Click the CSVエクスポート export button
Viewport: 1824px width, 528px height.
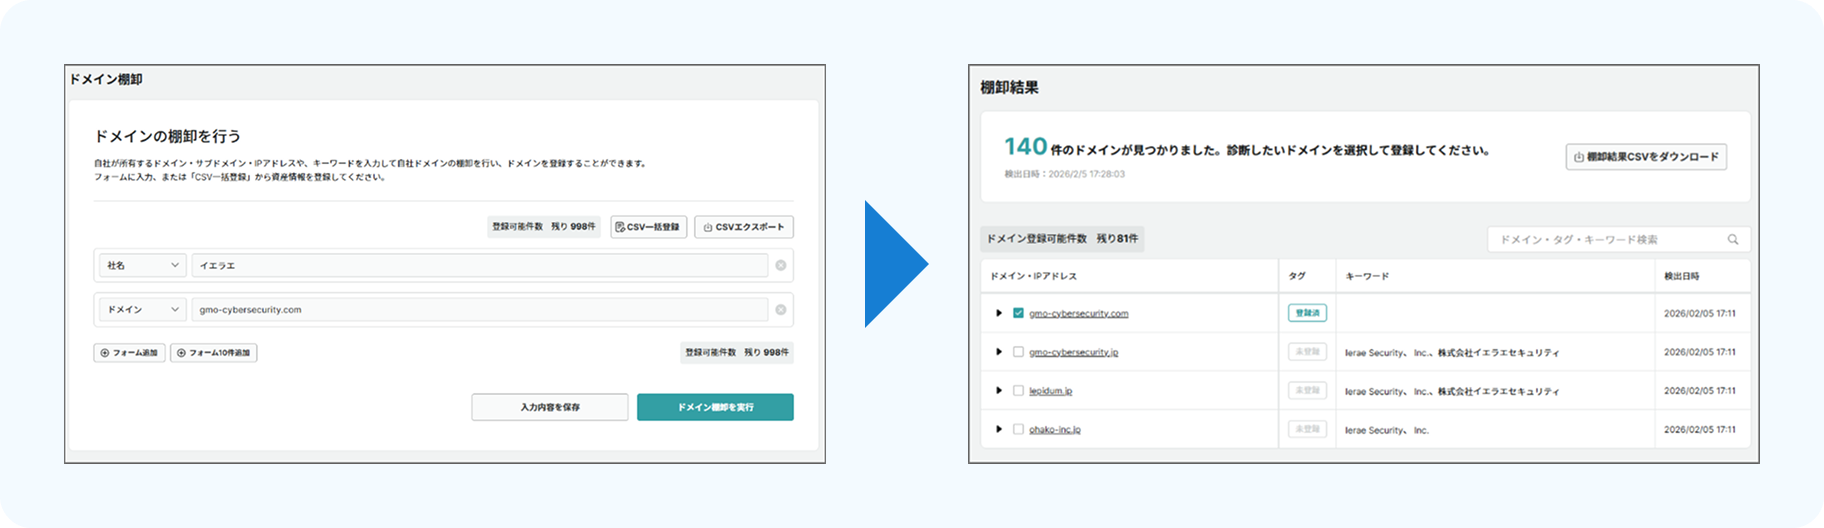744,227
